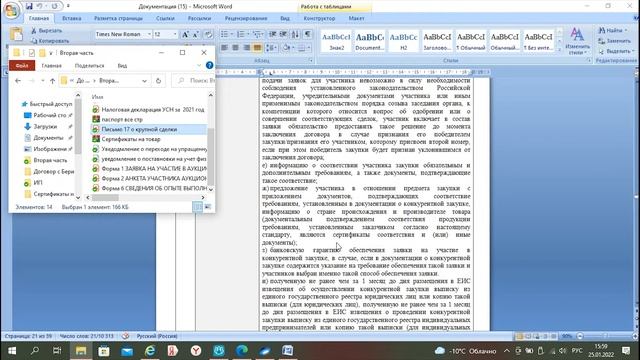Go up one folder level in Explorer

tap(52, 81)
